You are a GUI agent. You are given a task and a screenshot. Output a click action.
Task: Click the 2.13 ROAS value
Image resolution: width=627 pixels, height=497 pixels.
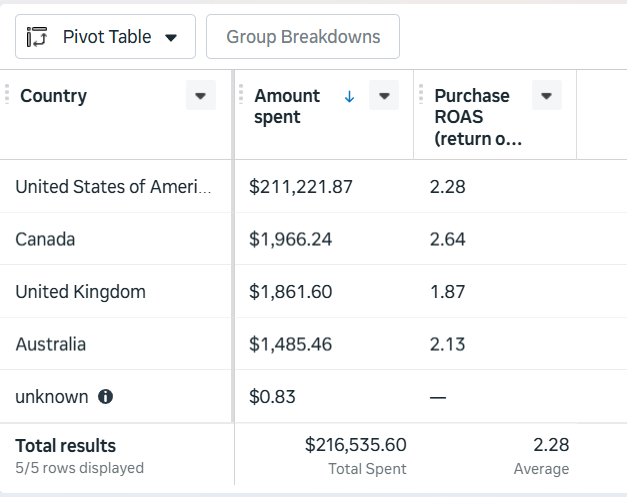[x=447, y=344]
